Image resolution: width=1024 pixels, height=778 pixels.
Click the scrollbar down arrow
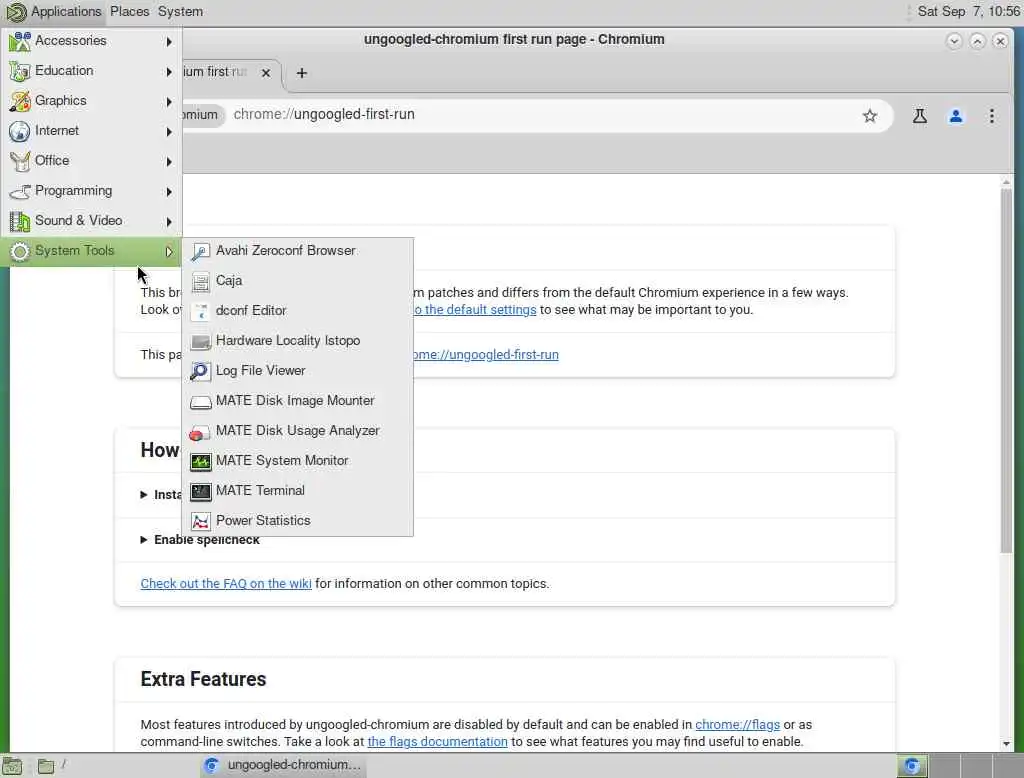point(1006,744)
